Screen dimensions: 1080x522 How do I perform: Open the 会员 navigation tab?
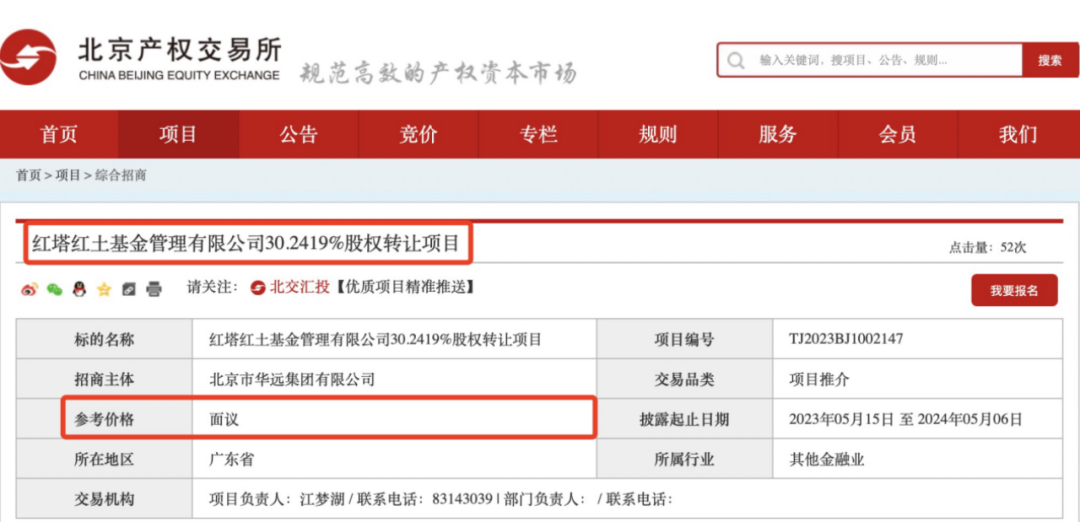[x=897, y=134]
